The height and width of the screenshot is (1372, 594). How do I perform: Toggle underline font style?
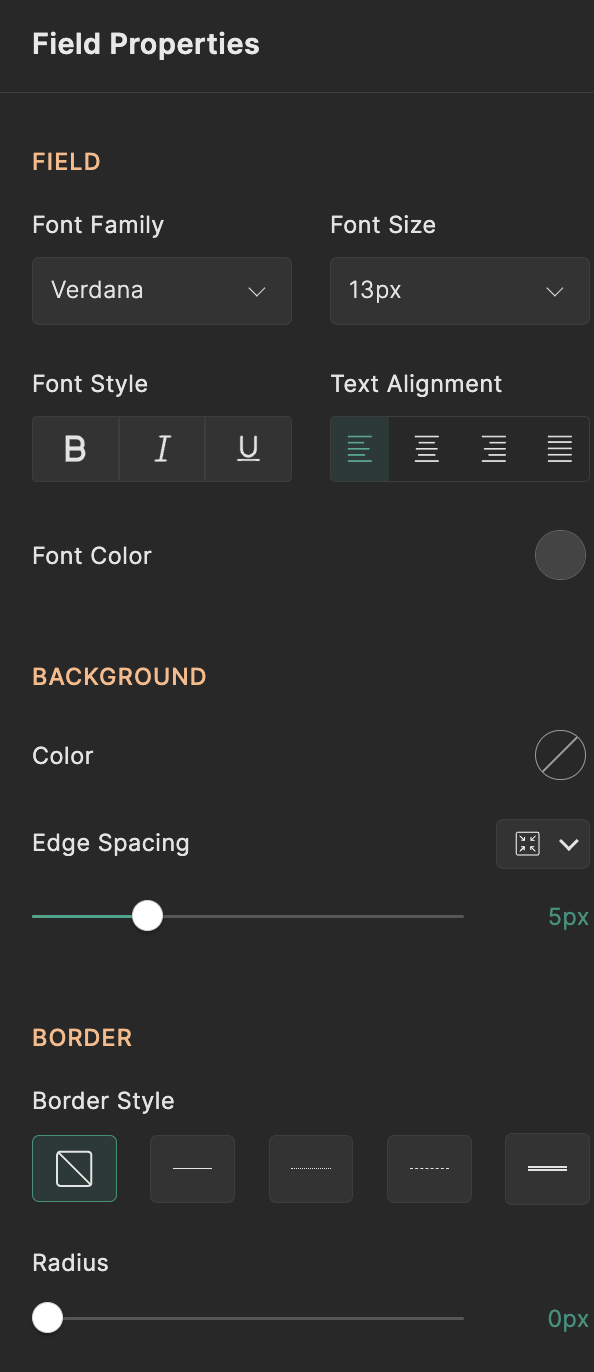(x=248, y=449)
